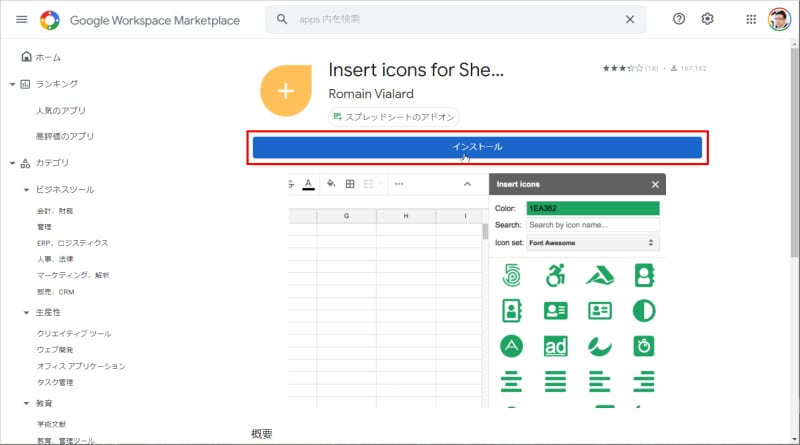Click the Insert icons for She... title
This screenshot has height=445, width=800.
click(416, 70)
